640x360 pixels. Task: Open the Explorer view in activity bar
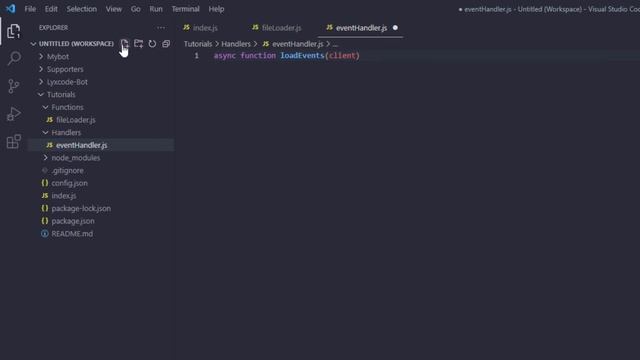(13, 31)
